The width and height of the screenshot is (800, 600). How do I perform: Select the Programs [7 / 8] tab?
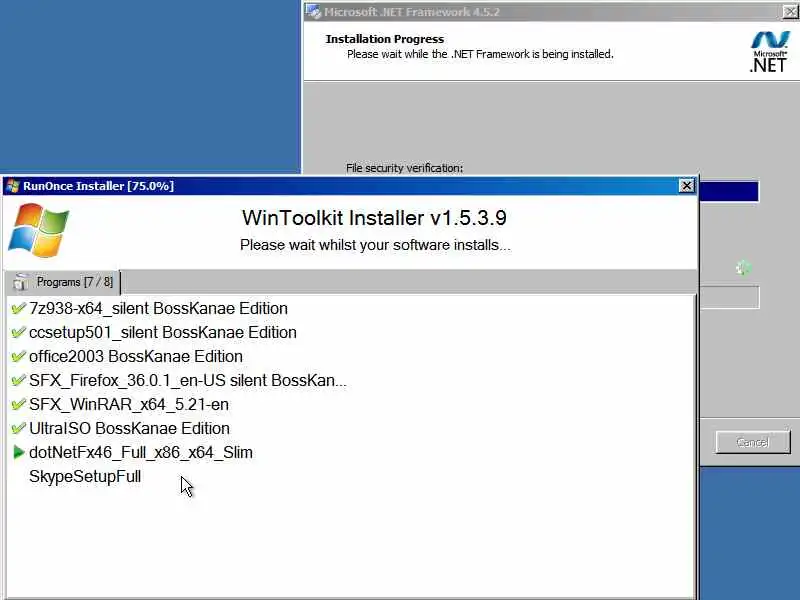(63, 282)
